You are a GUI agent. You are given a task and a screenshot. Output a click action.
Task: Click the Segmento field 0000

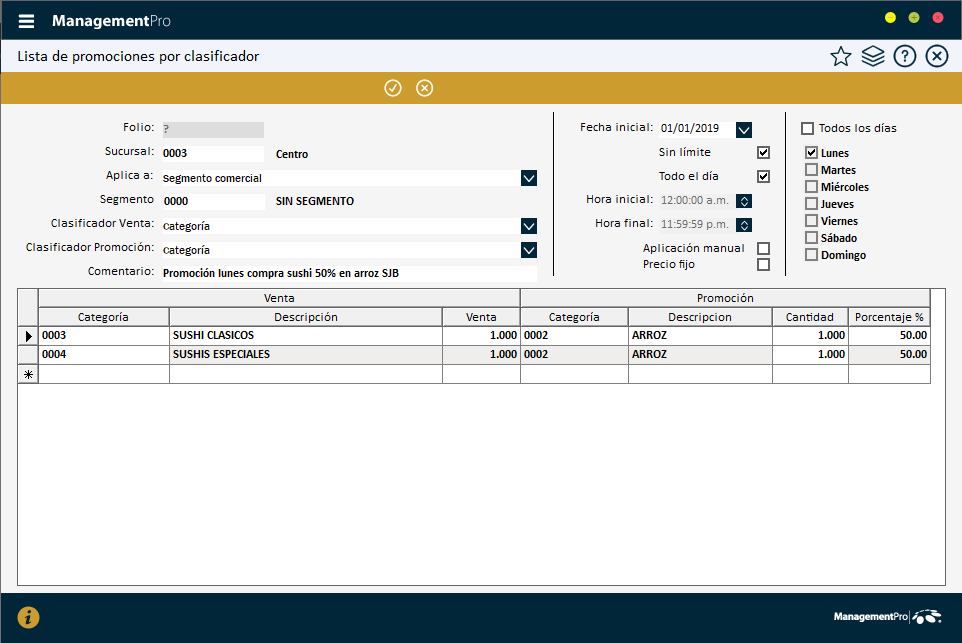pyautogui.click(x=214, y=201)
